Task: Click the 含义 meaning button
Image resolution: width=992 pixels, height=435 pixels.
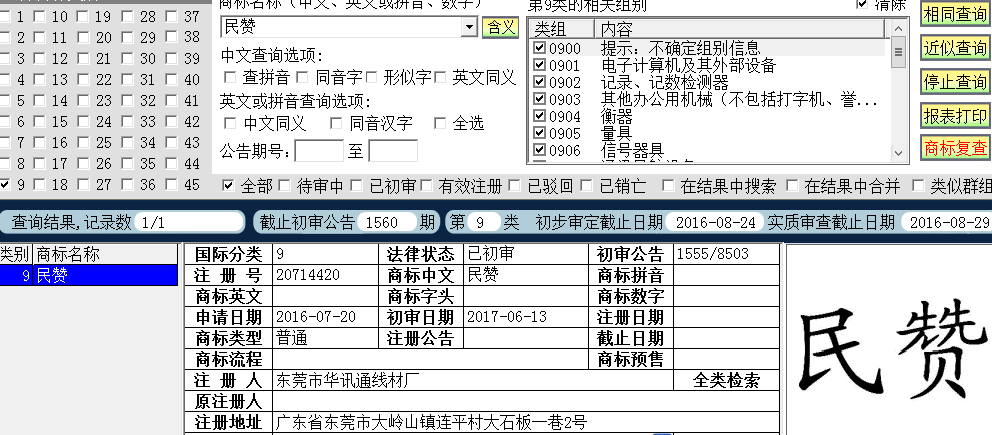Action: pos(500,27)
